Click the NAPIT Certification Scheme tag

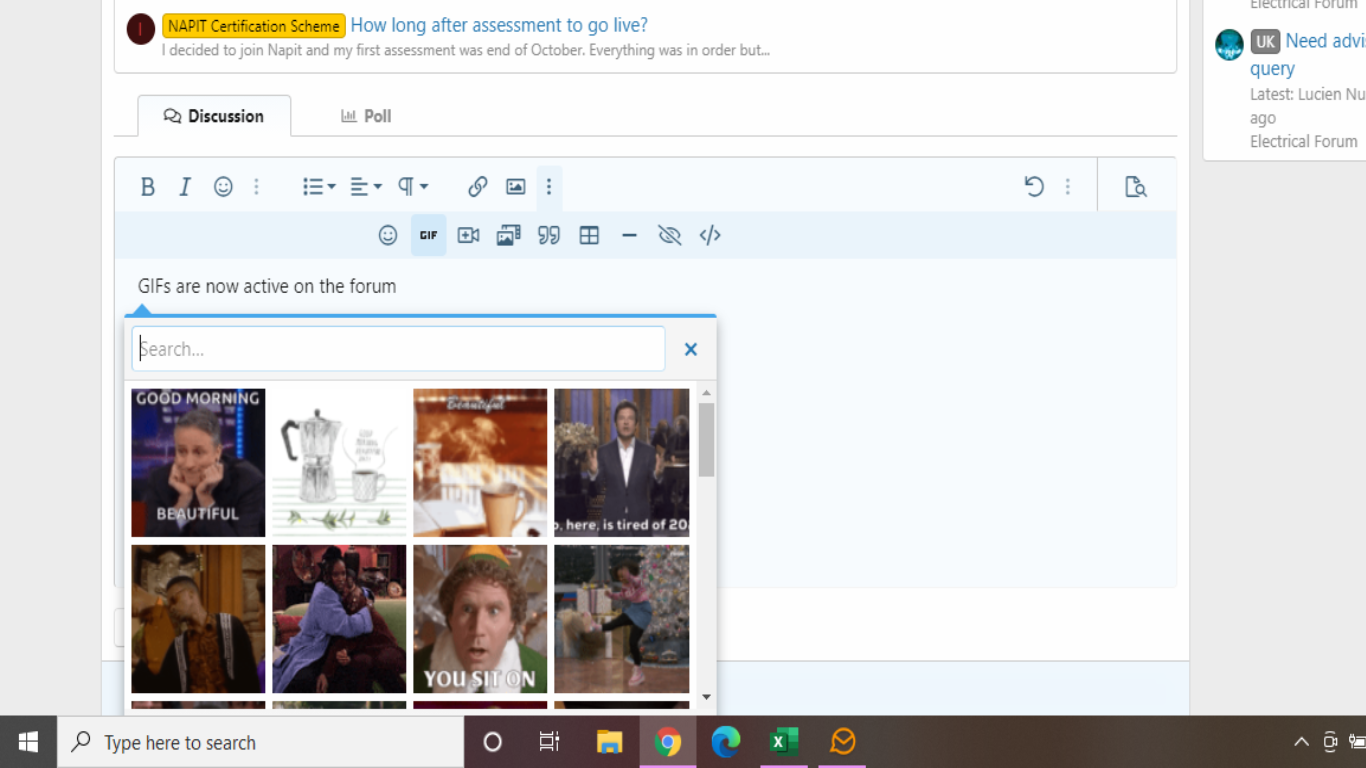click(x=254, y=26)
